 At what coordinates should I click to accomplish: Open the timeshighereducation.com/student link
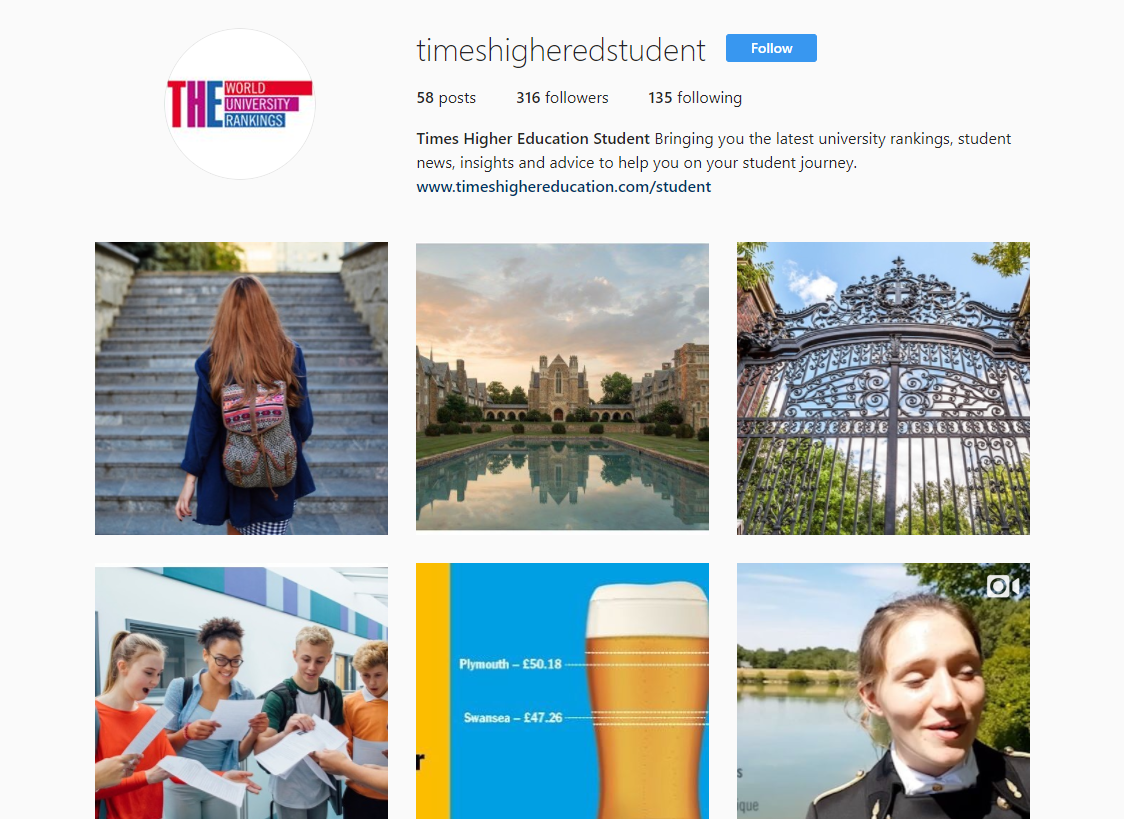tap(563, 186)
